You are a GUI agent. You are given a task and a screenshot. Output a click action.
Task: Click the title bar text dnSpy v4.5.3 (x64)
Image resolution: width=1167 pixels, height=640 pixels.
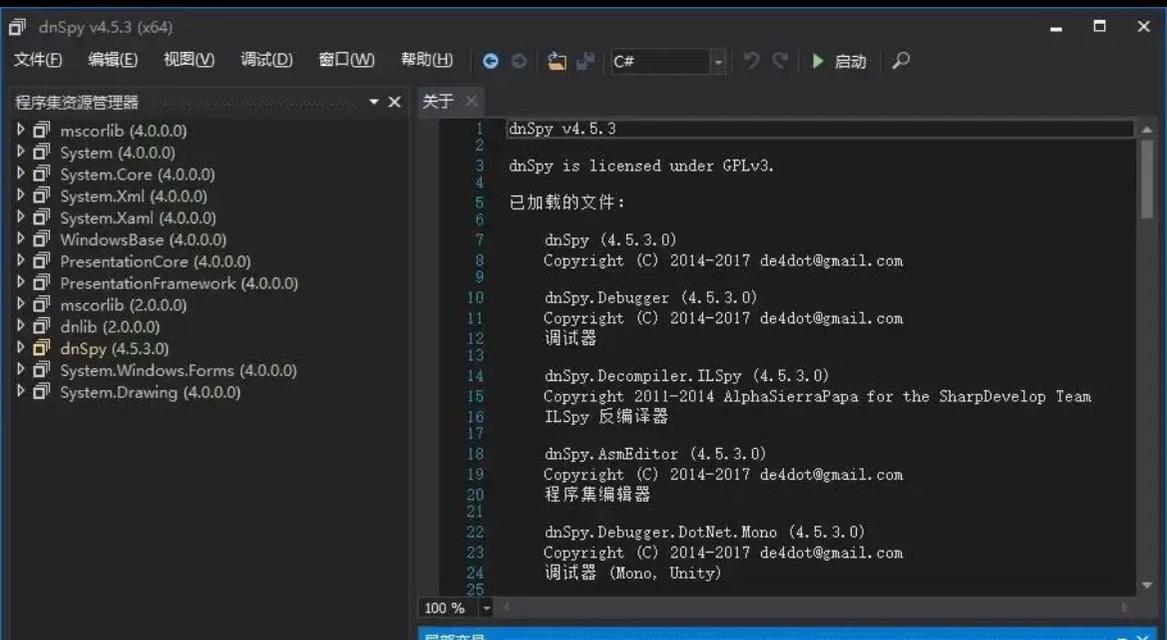[106, 28]
